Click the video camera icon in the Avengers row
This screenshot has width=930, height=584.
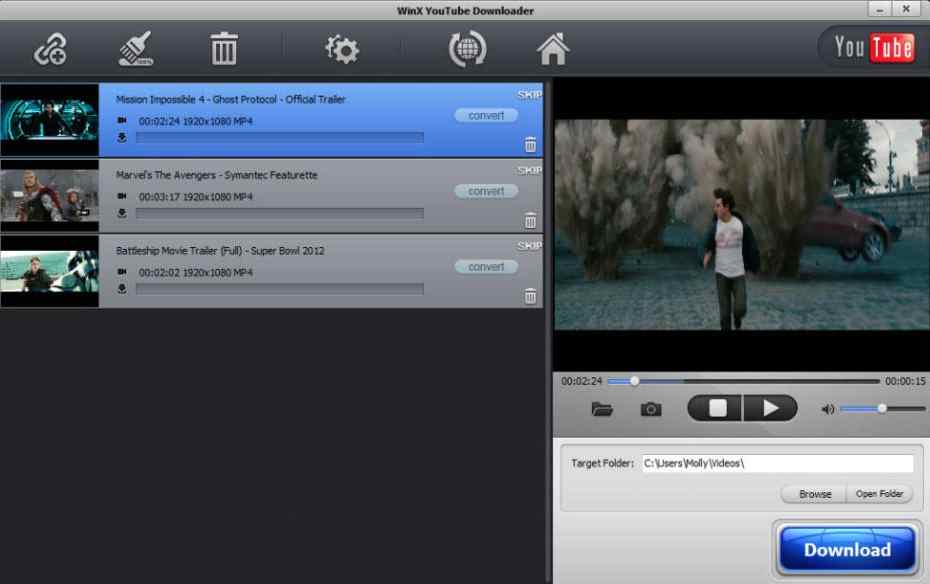(x=122, y=196)
